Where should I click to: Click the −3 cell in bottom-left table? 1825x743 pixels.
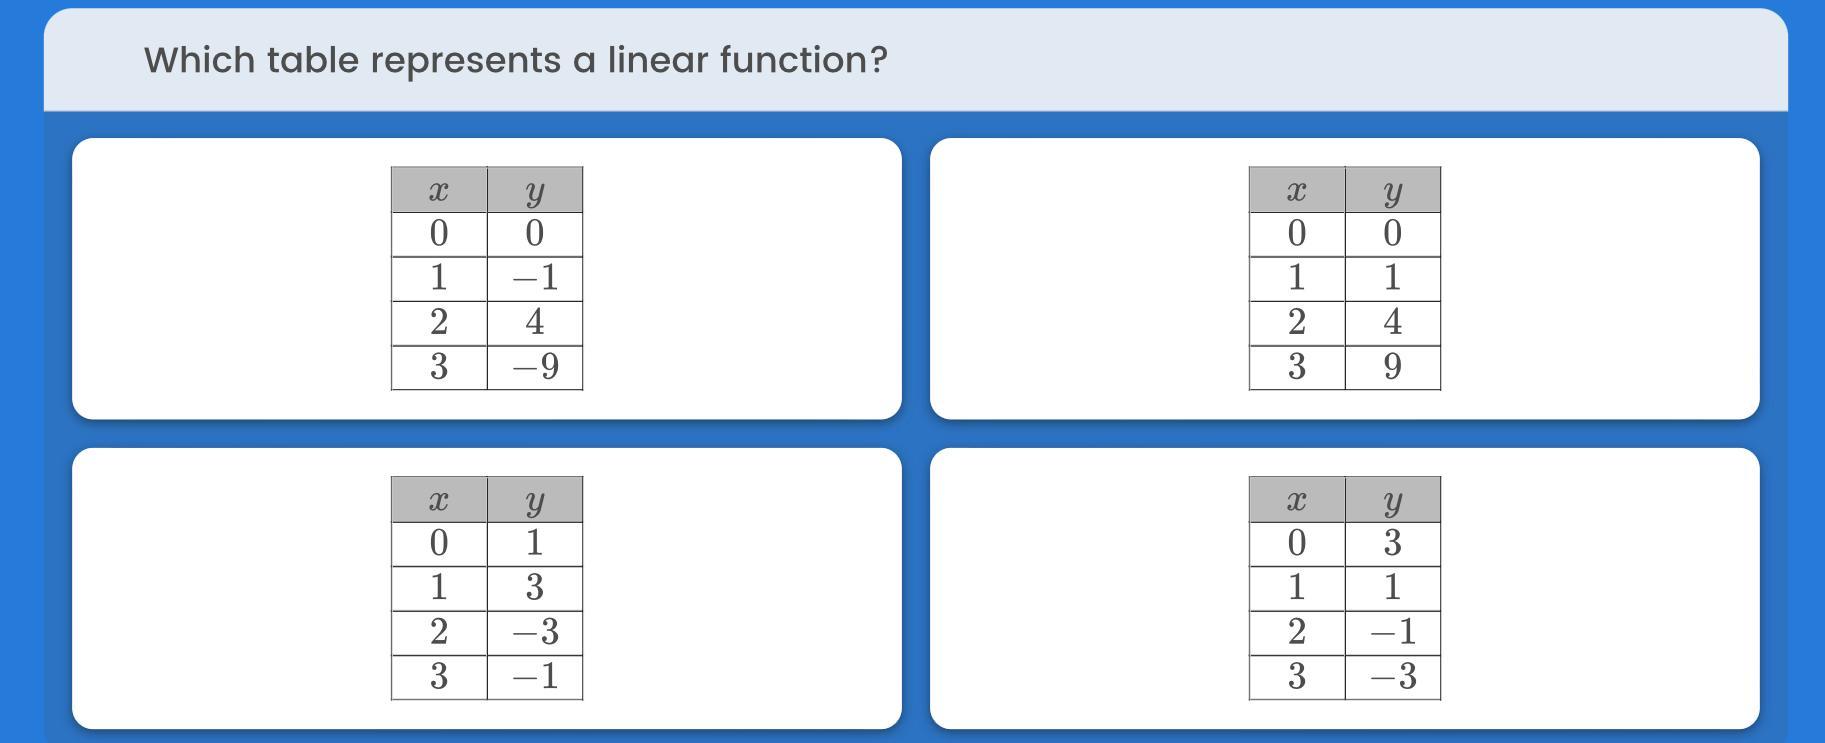[x=535, y=632]
